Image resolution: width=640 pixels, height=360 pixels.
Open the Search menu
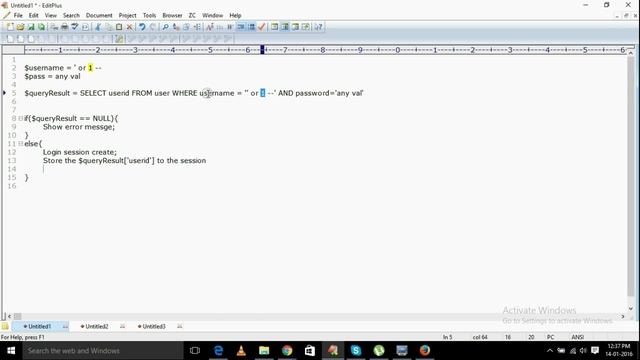(x=71, y=15)
